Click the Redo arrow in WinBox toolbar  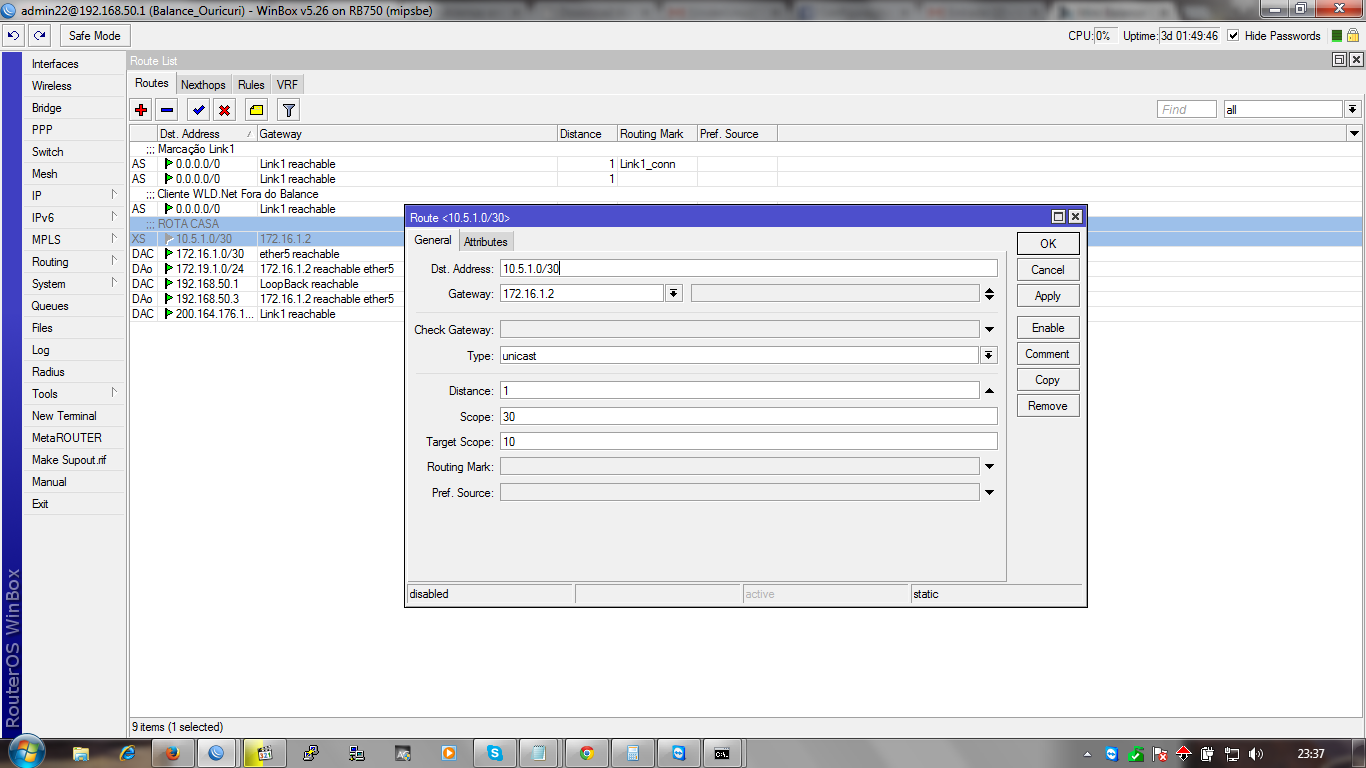click(x=39, y=36)
